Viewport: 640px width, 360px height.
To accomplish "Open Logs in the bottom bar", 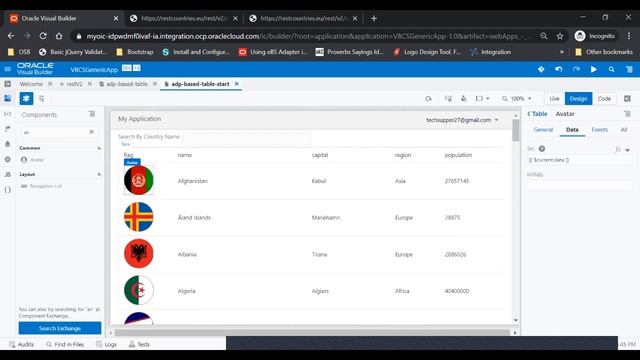I will 106,344.
